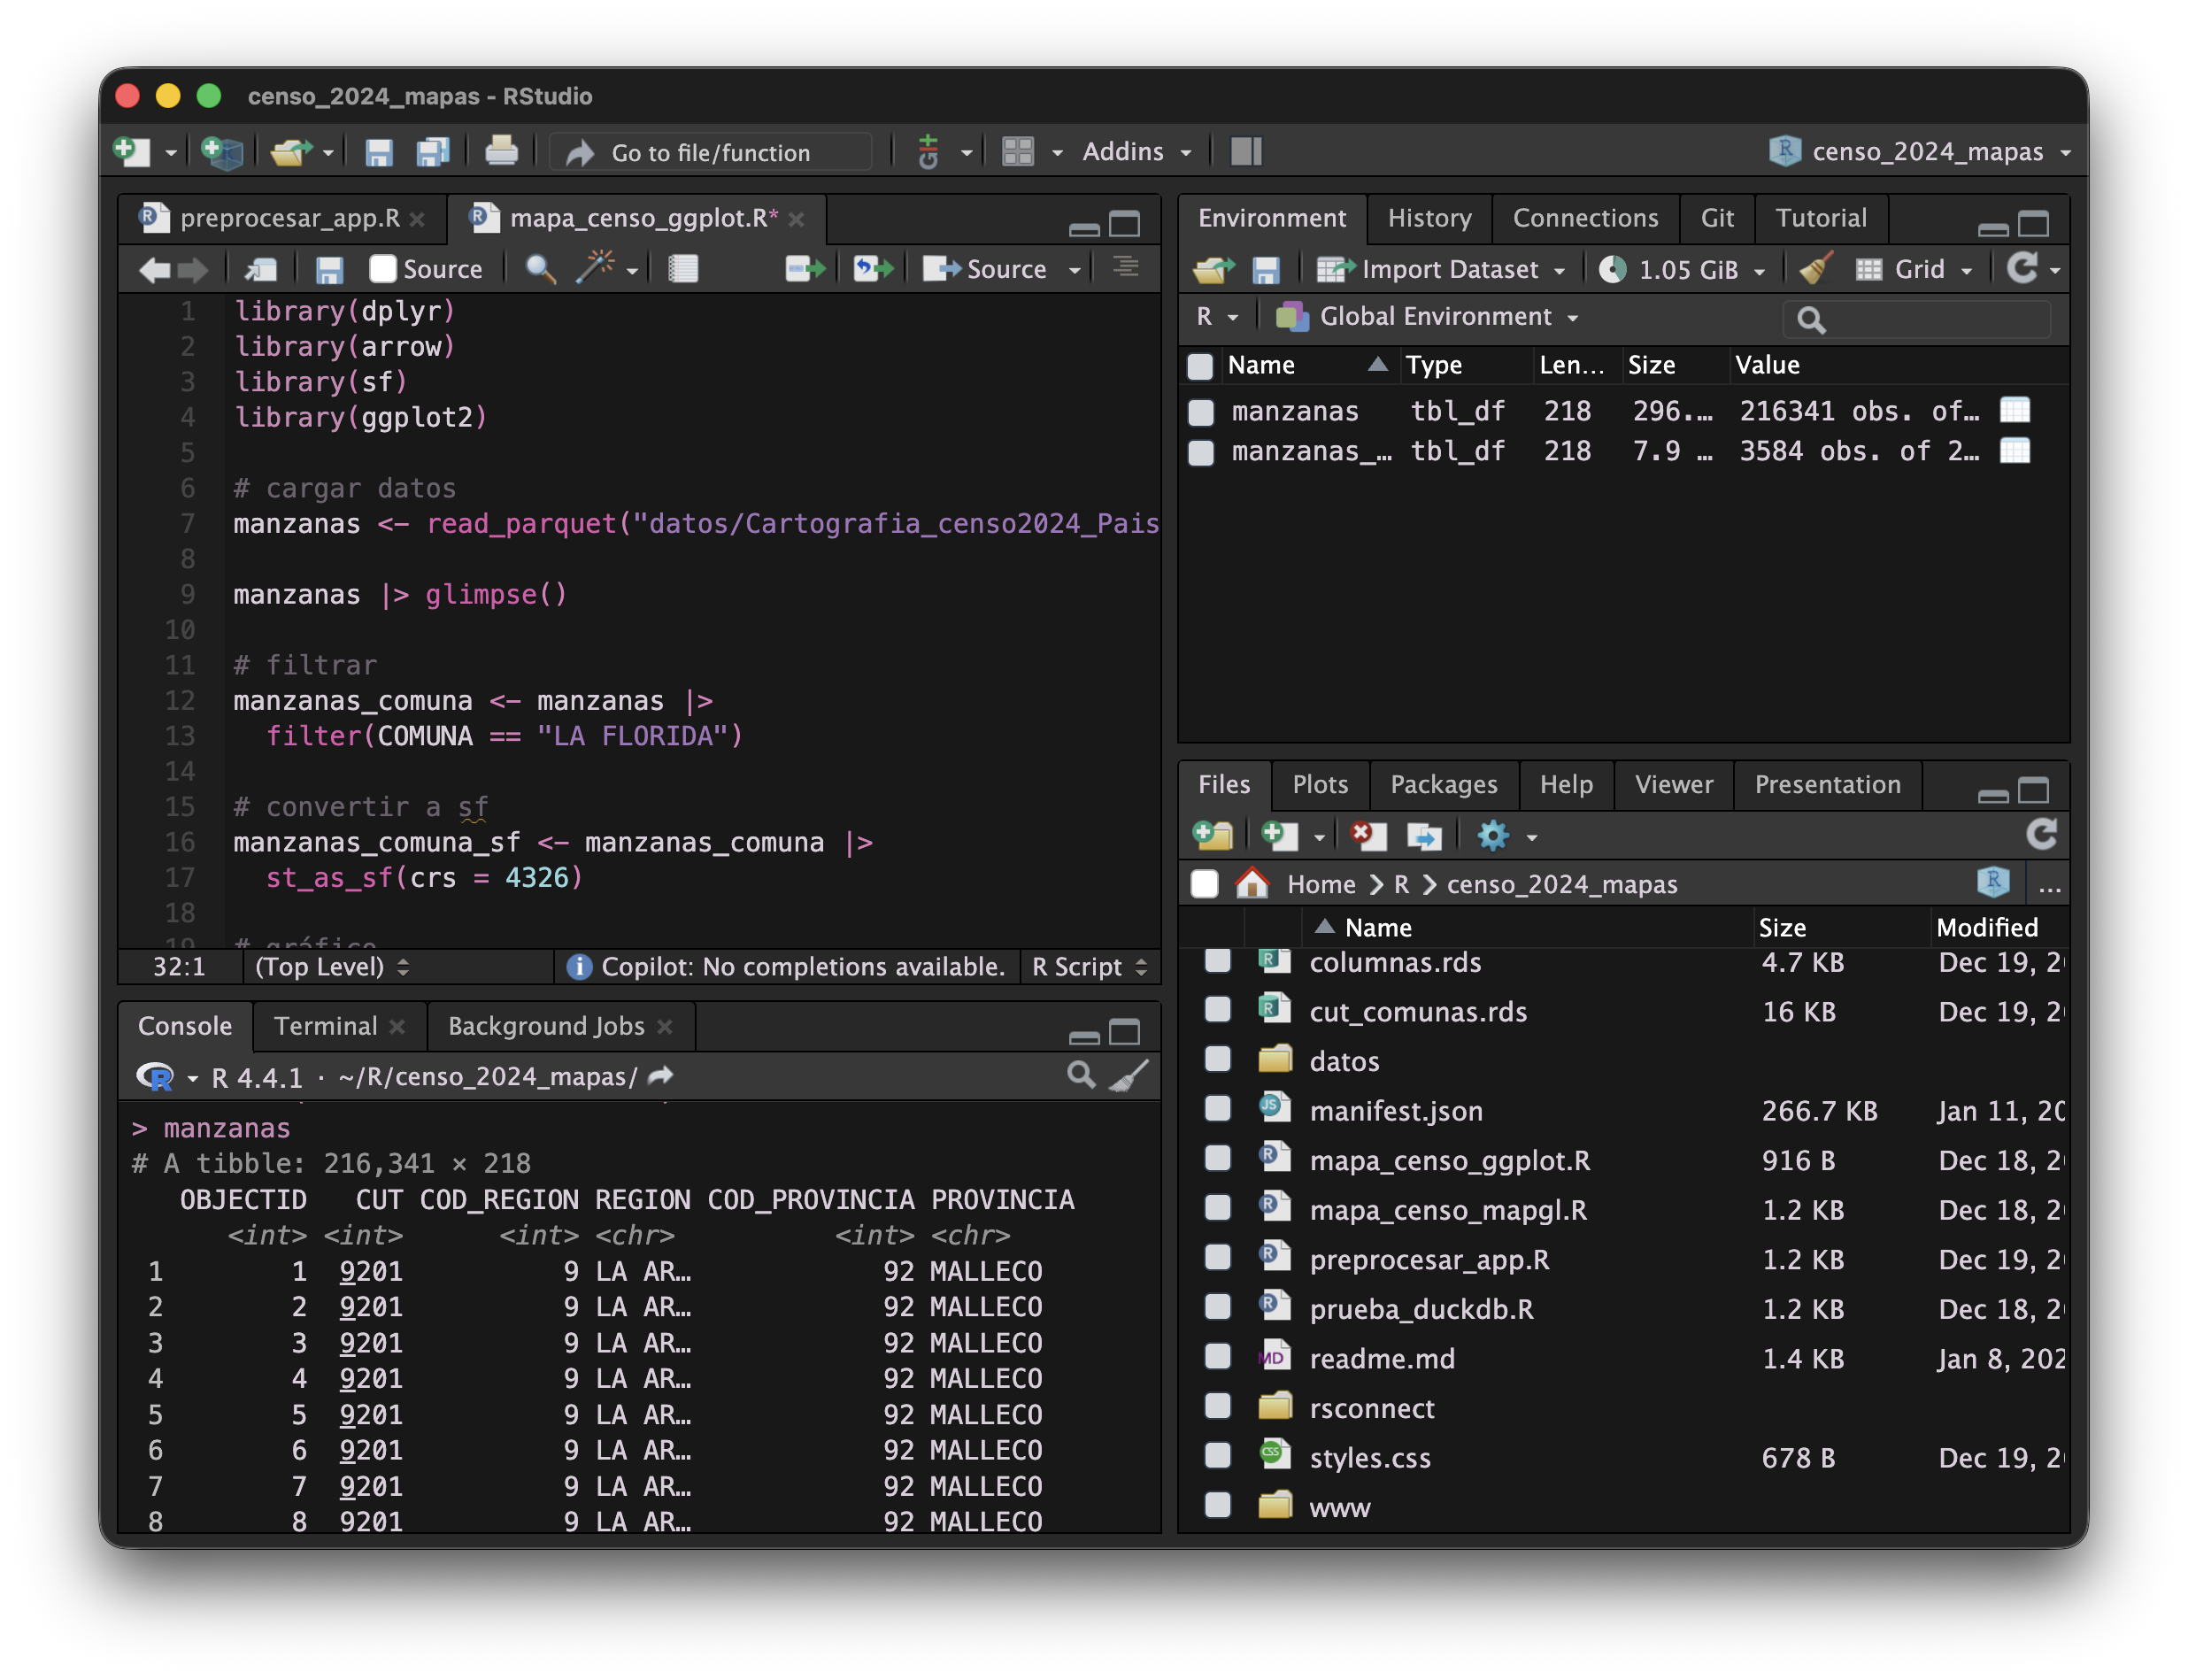Switch to the History tab
Viewport: 2188px width, 1680px height.
coord(1428,218)
